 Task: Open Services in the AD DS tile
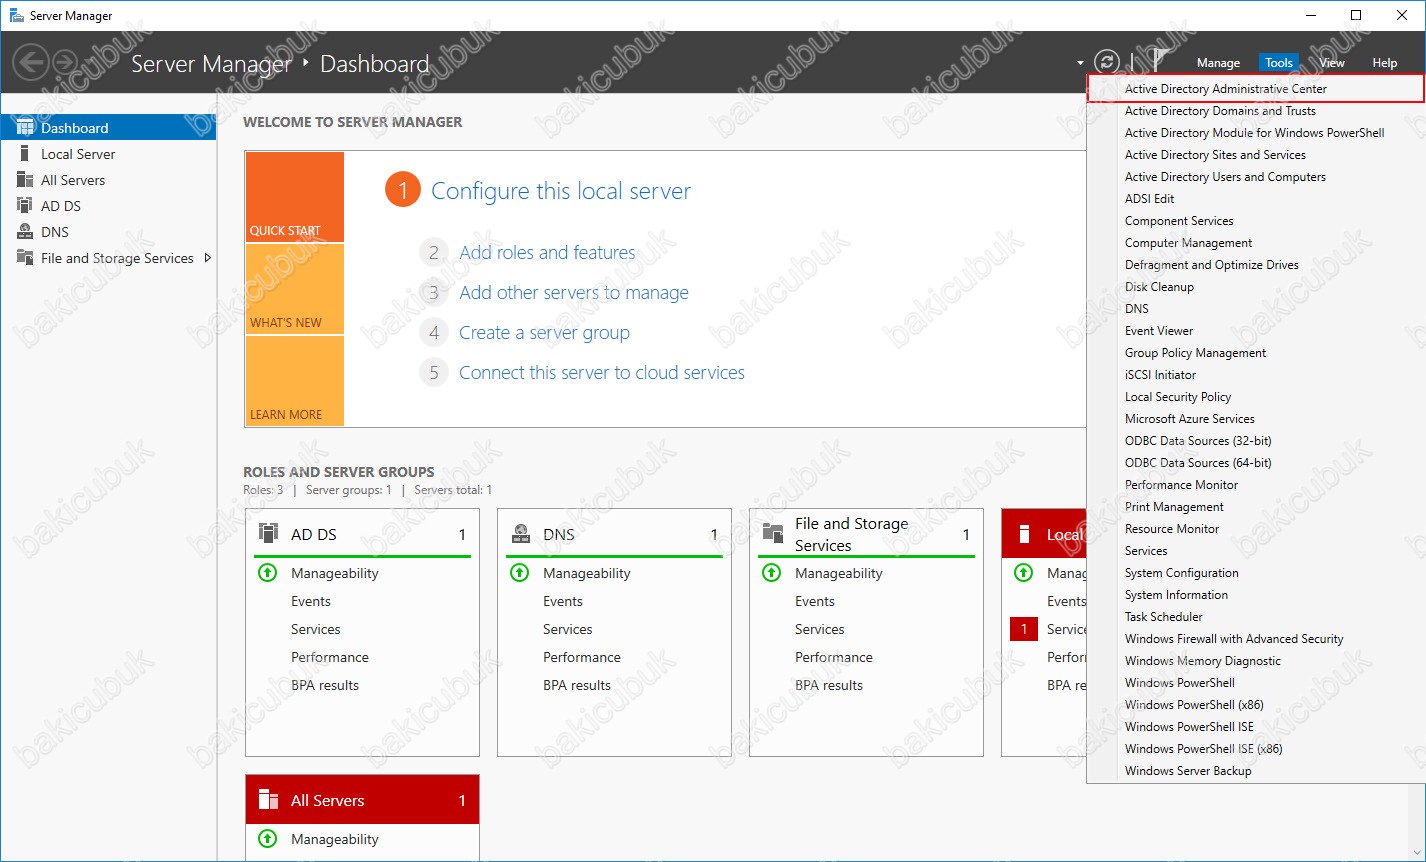[x=316, y=629]
